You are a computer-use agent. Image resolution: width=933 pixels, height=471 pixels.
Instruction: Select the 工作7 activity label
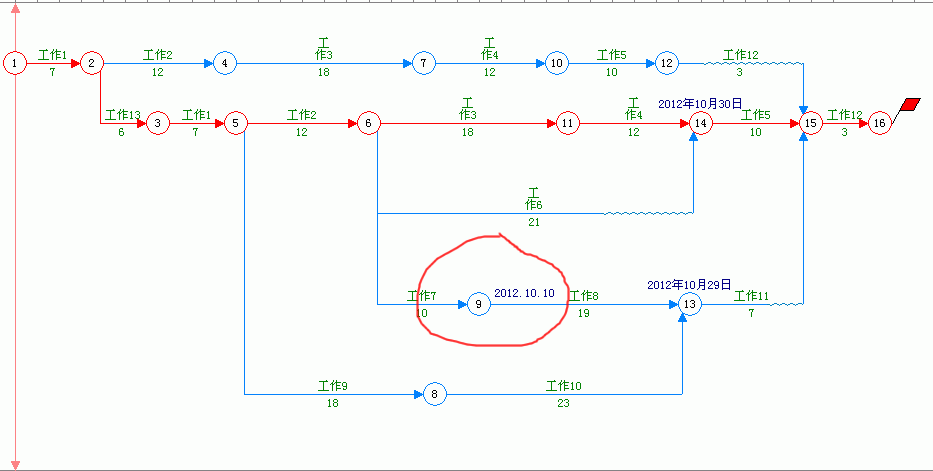tap(422, 296)
